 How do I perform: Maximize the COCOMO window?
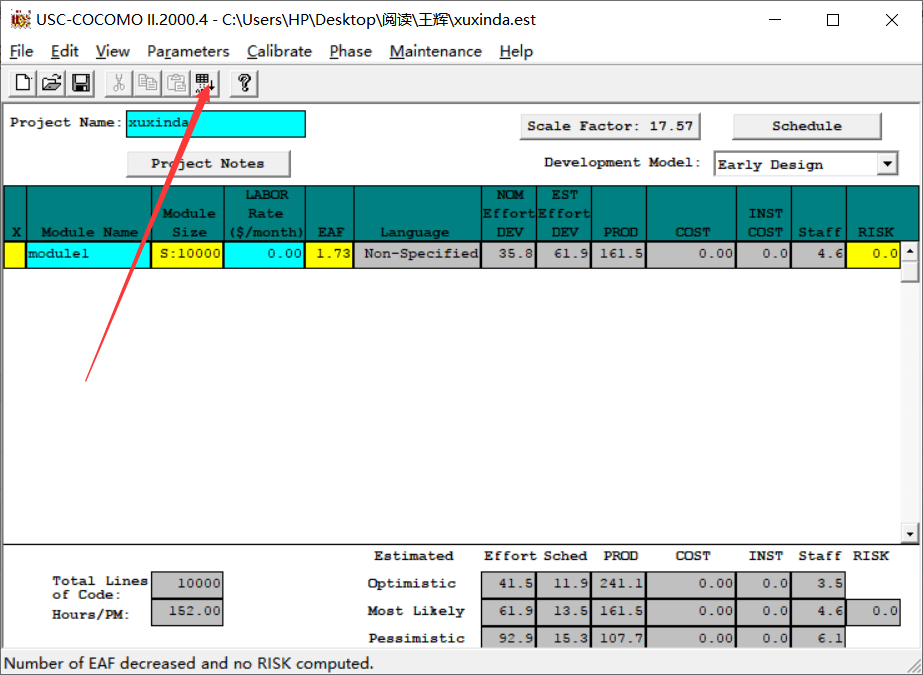click(x=833, y=20)
